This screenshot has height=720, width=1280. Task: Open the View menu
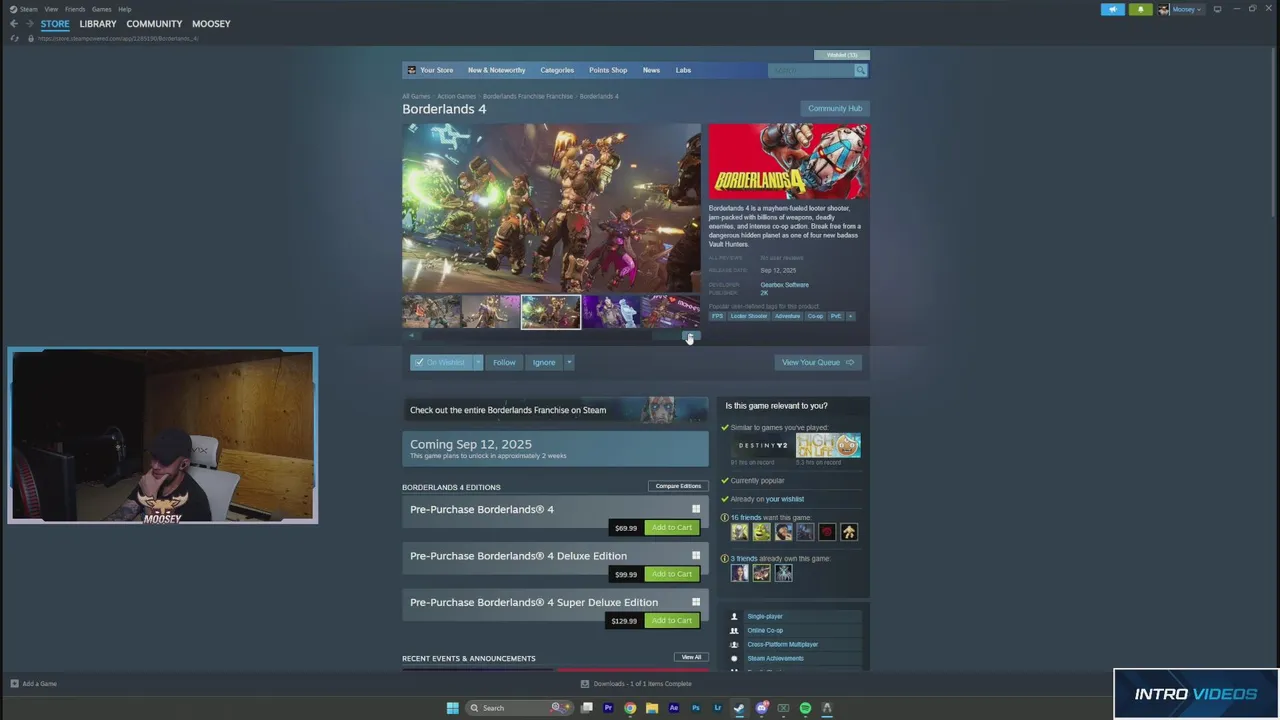coord(51,9)
